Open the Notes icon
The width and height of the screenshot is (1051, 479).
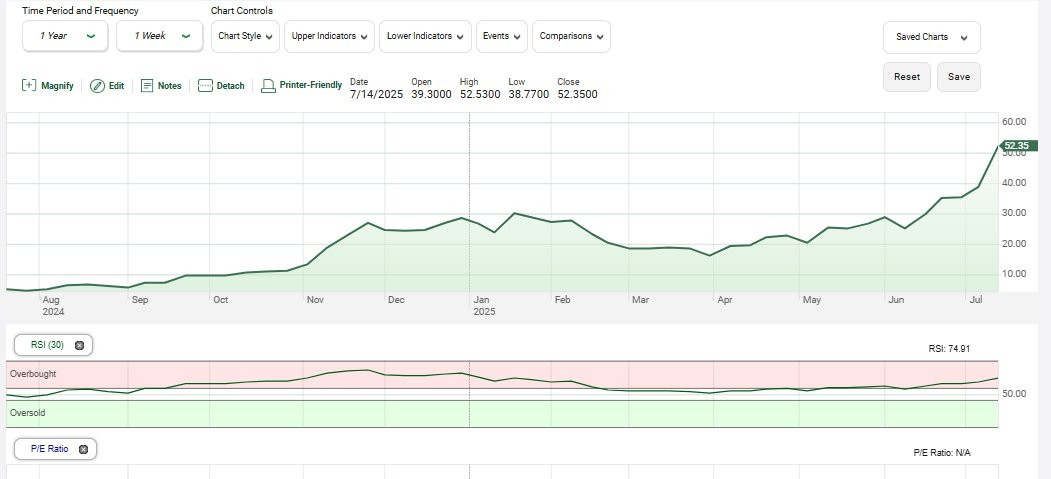(x=147, y=86)
